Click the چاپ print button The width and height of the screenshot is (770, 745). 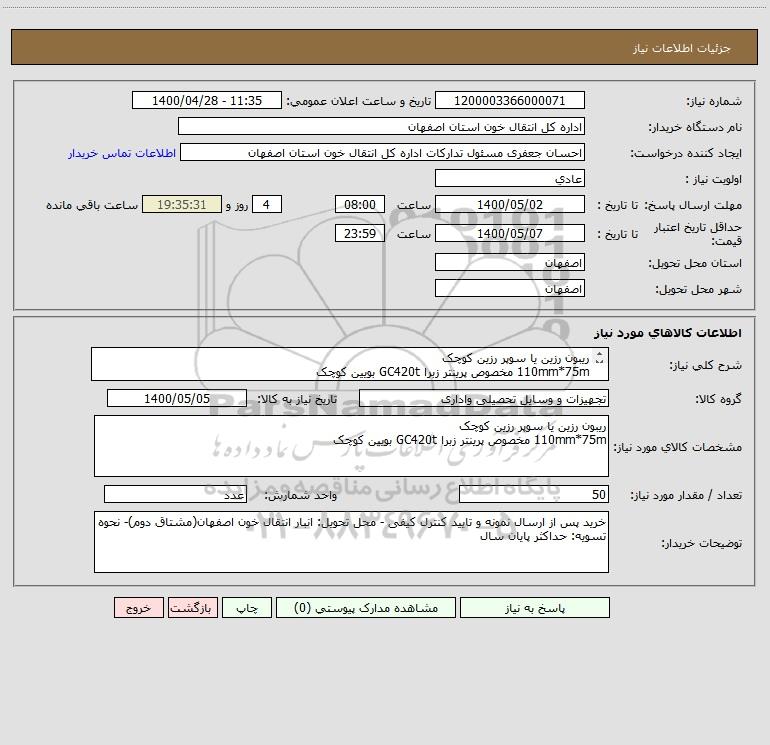point(247,608)
